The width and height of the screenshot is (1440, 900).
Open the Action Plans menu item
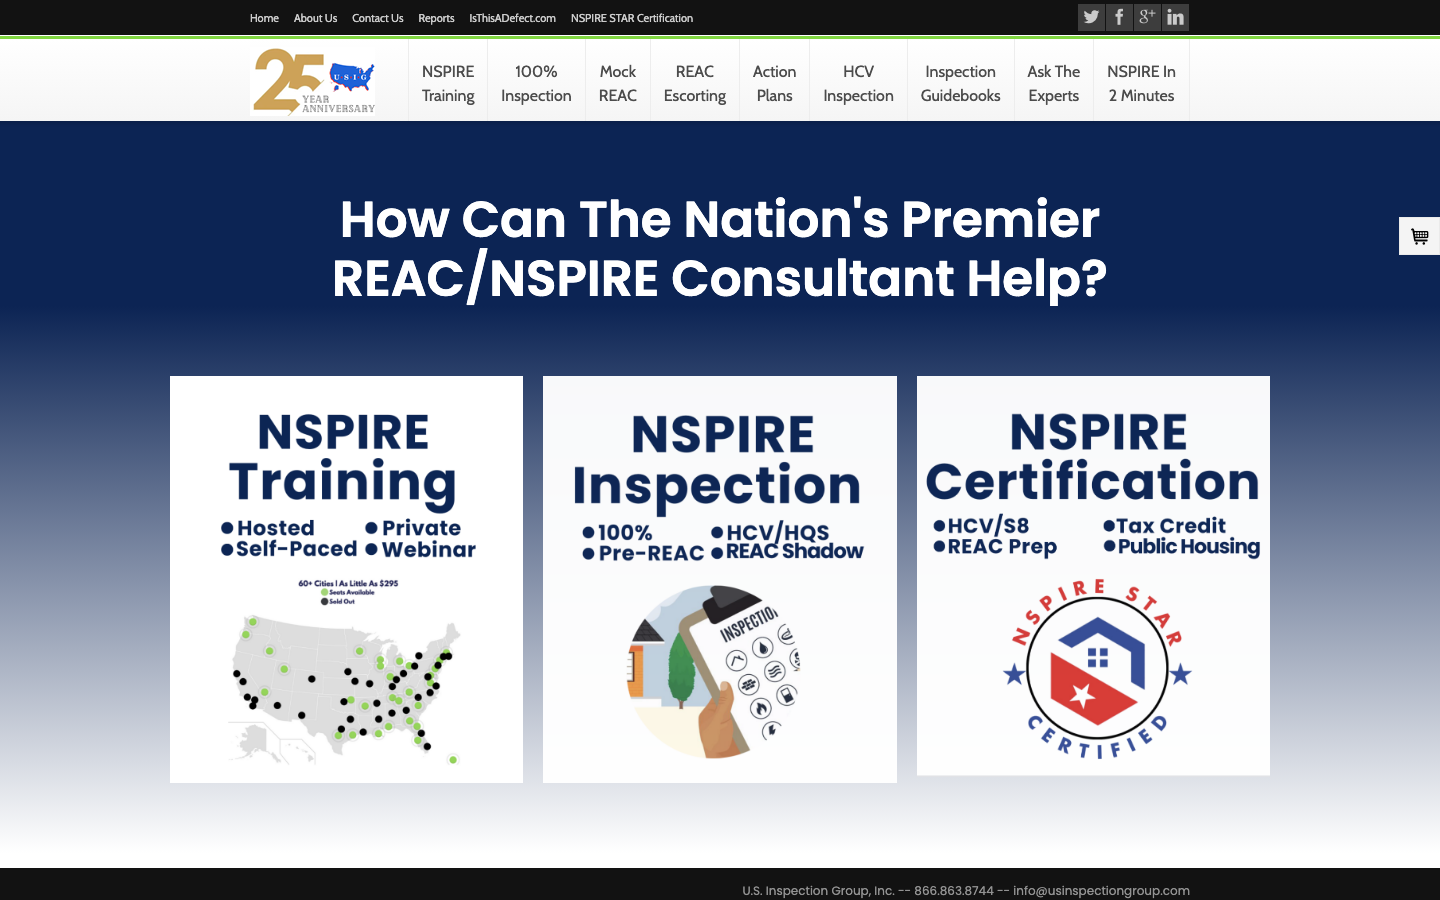[x=774, y=83]
